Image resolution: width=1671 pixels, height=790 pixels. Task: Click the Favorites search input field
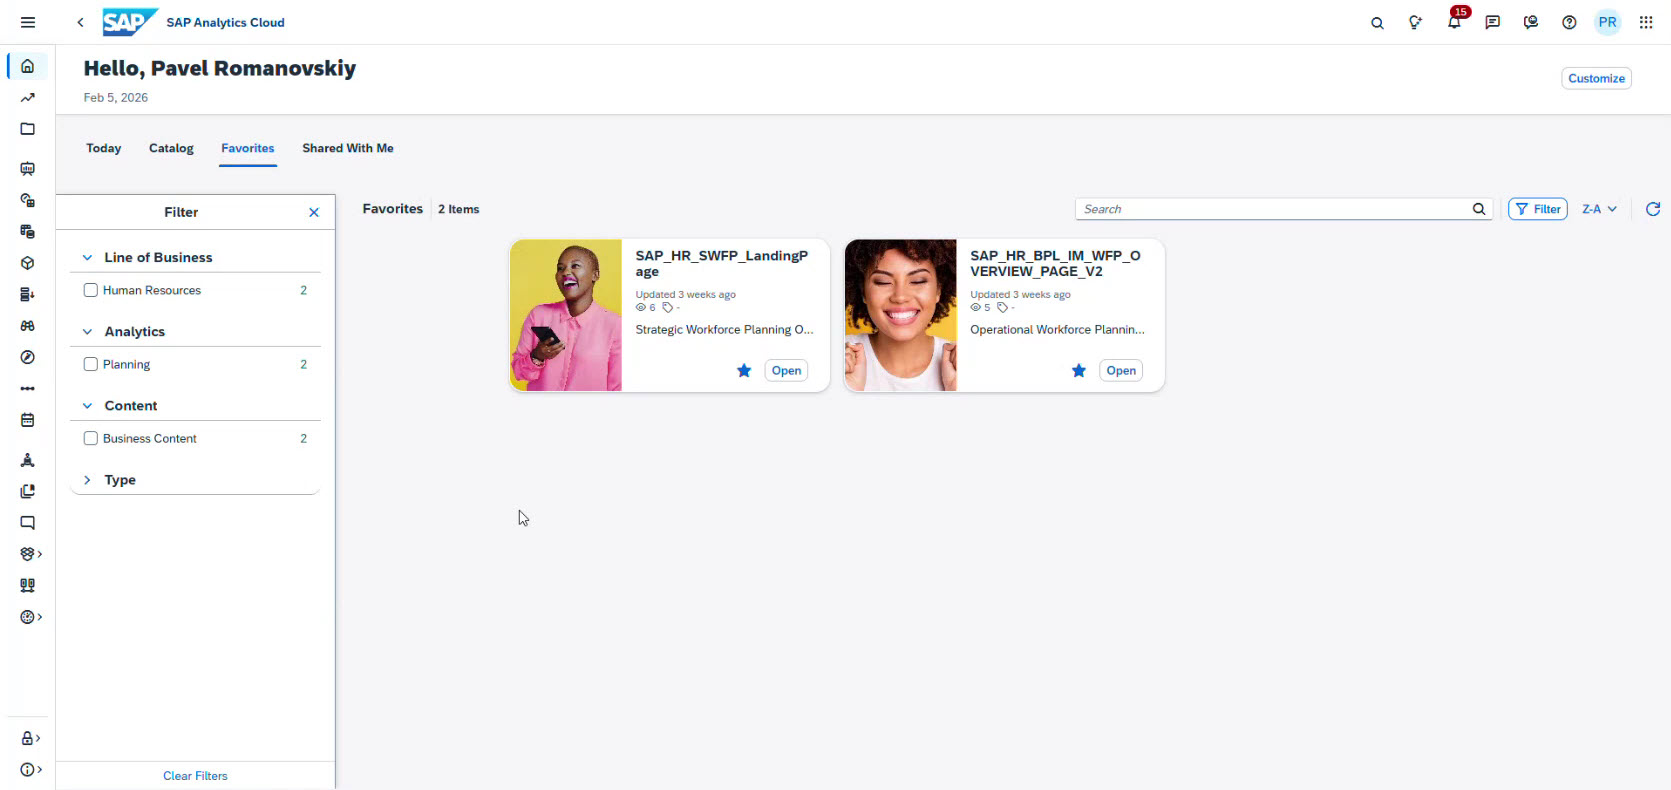point(1270,209)
